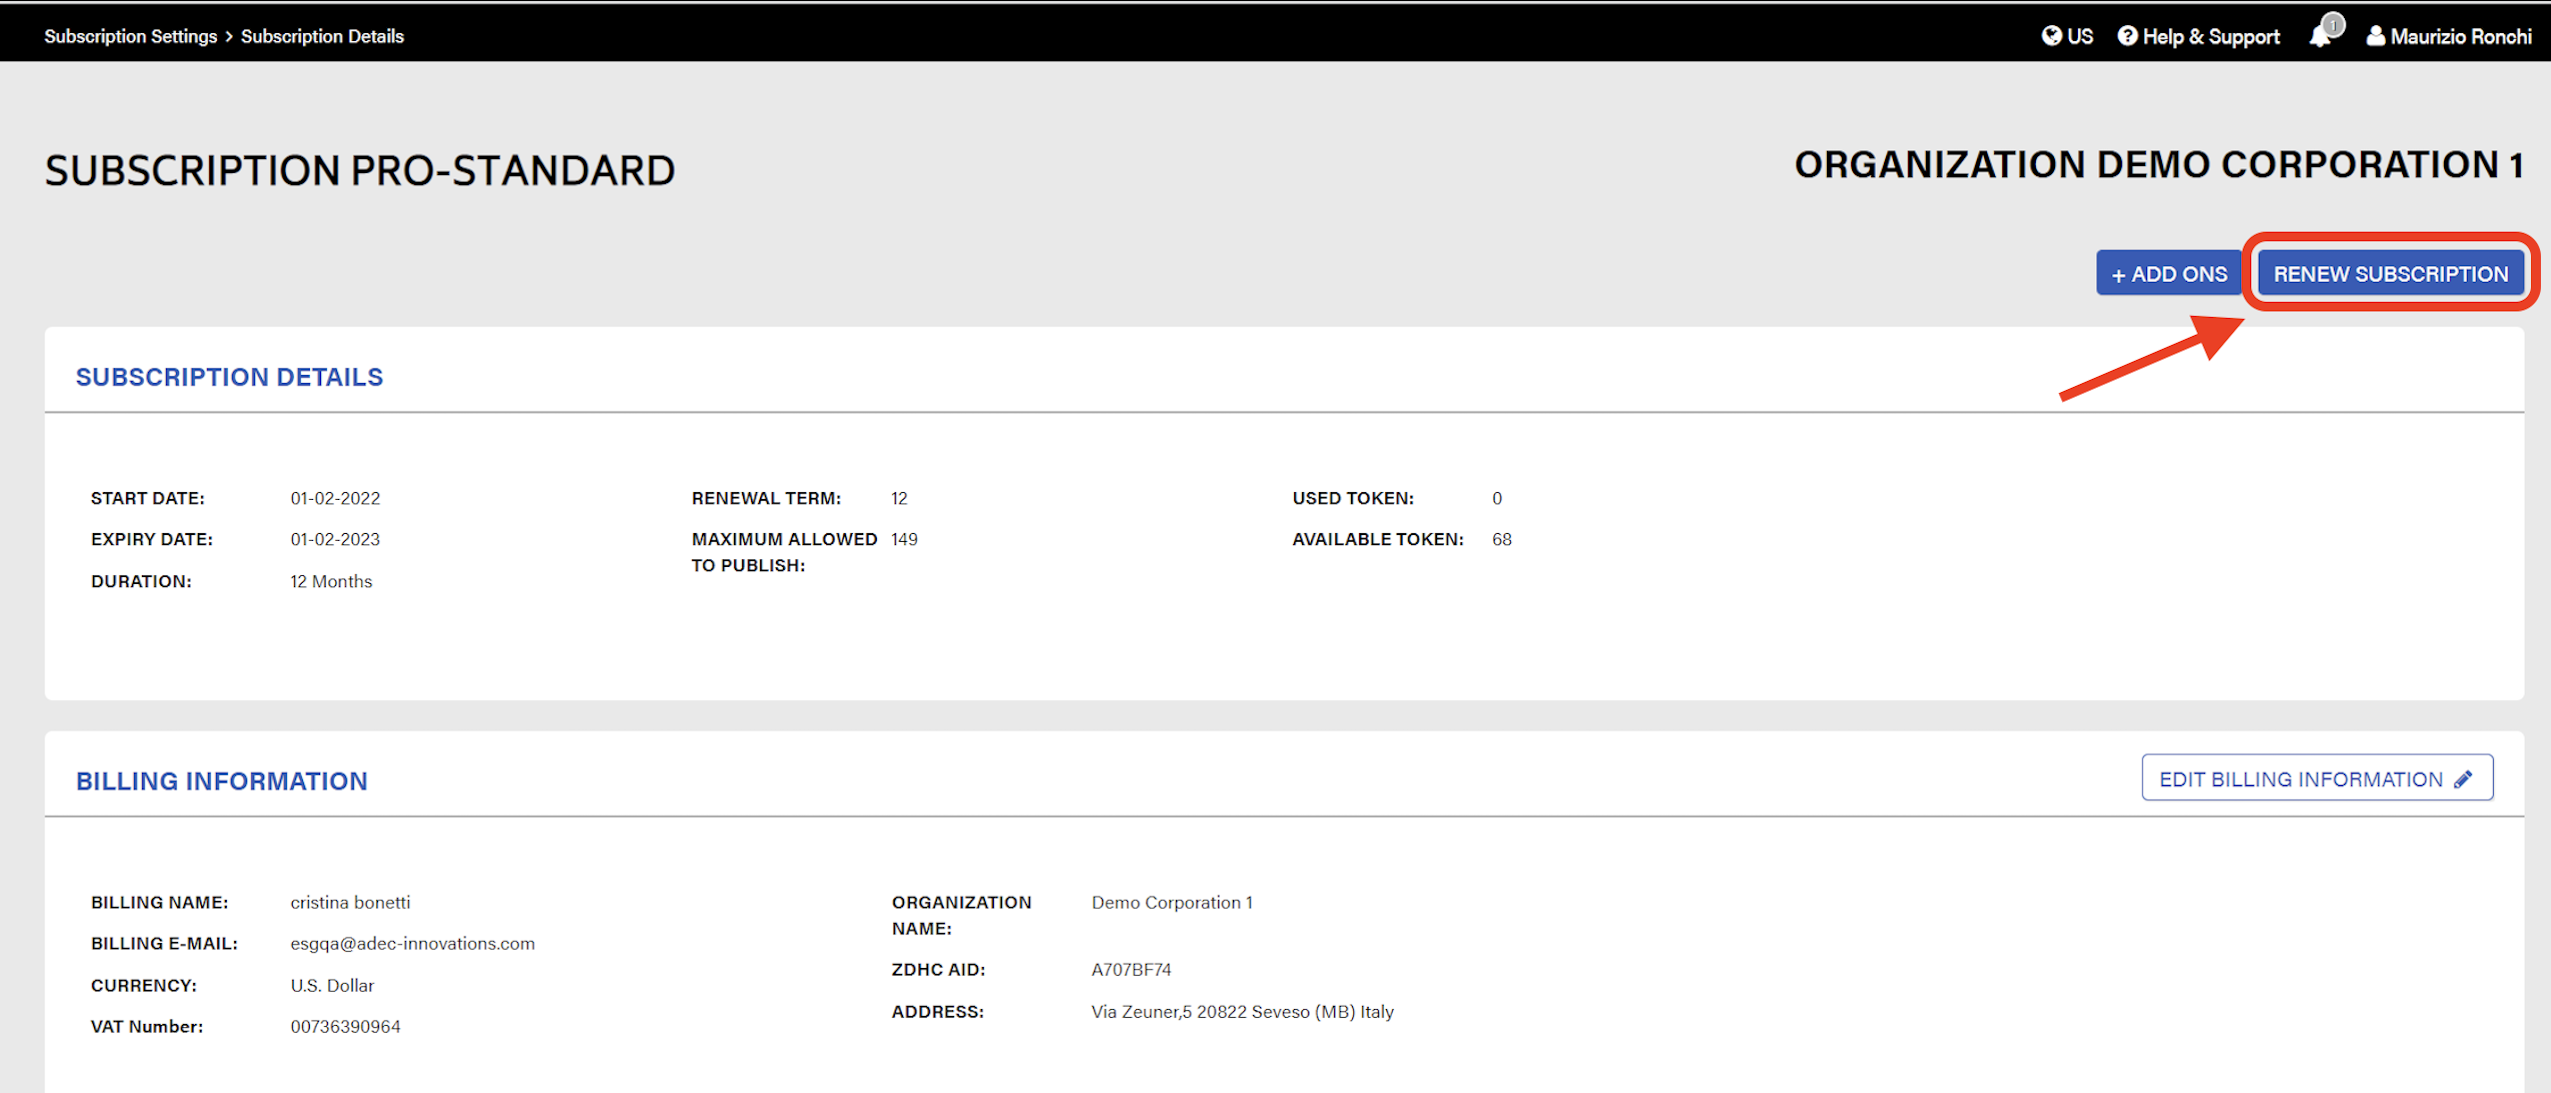Click billing e-mail esgqa@adec-innovations.com
Image resolution: width=2551 pixels, height=1093 pixels.
tap(412, 943)
